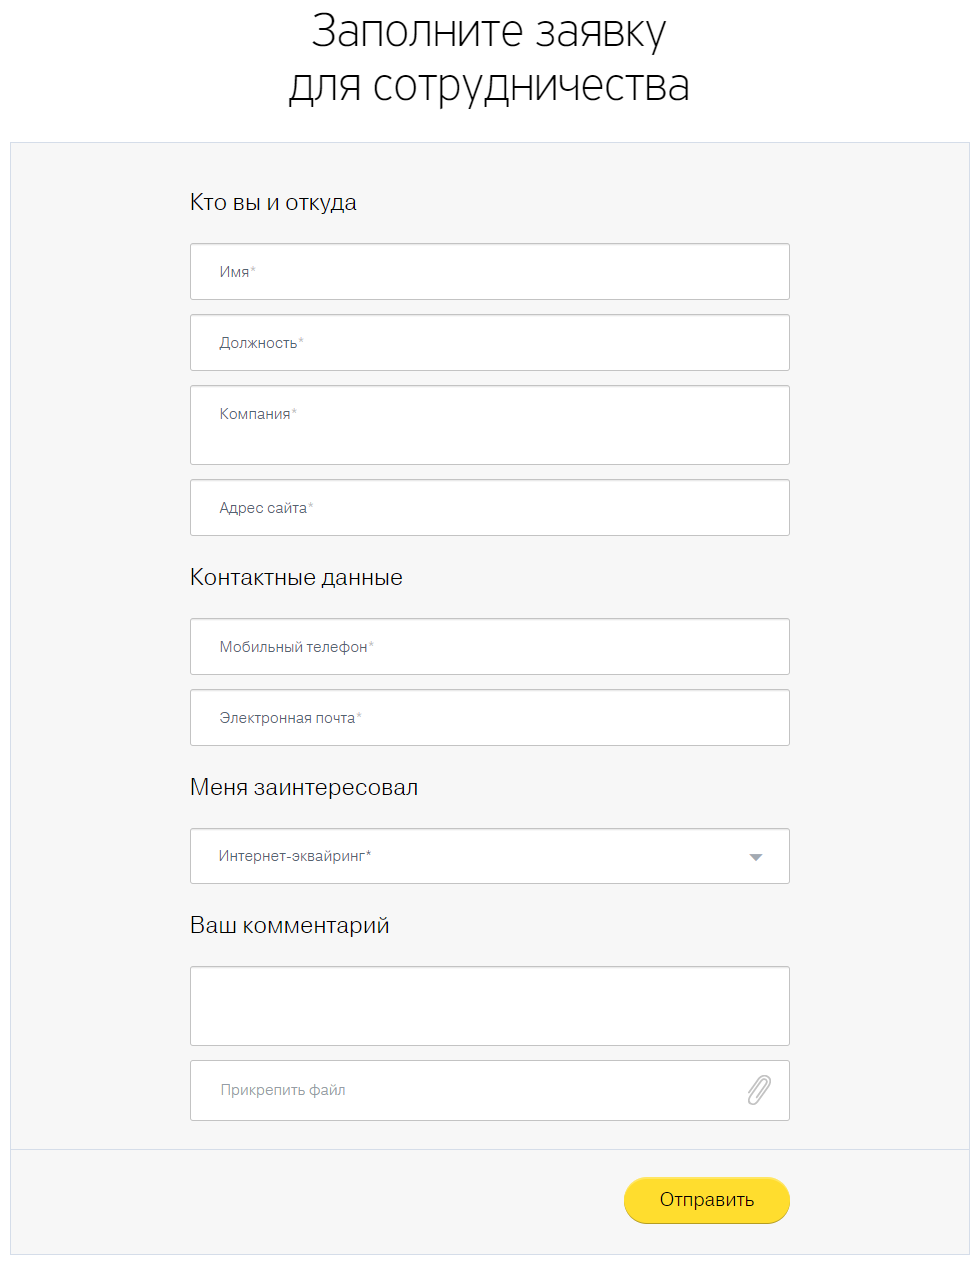Click the paperclip attach file icon
This screenshot has width=977, height=1263.
tap(759, 1090)
